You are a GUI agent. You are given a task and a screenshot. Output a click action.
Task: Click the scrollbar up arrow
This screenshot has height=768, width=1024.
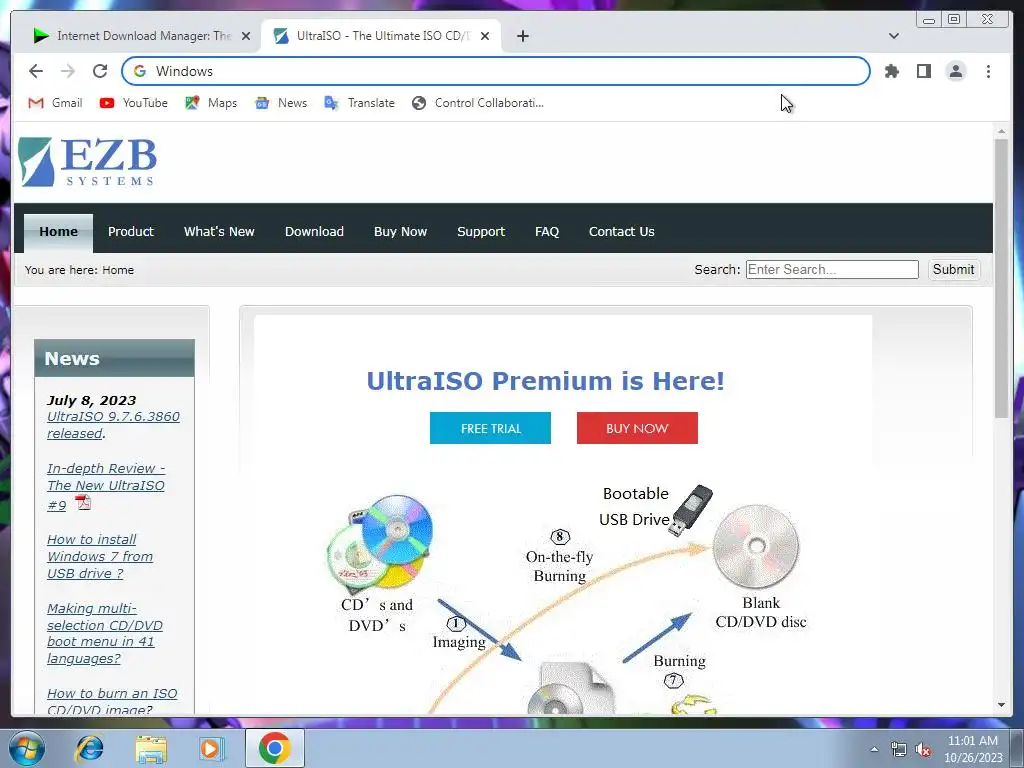[1001, 132]
